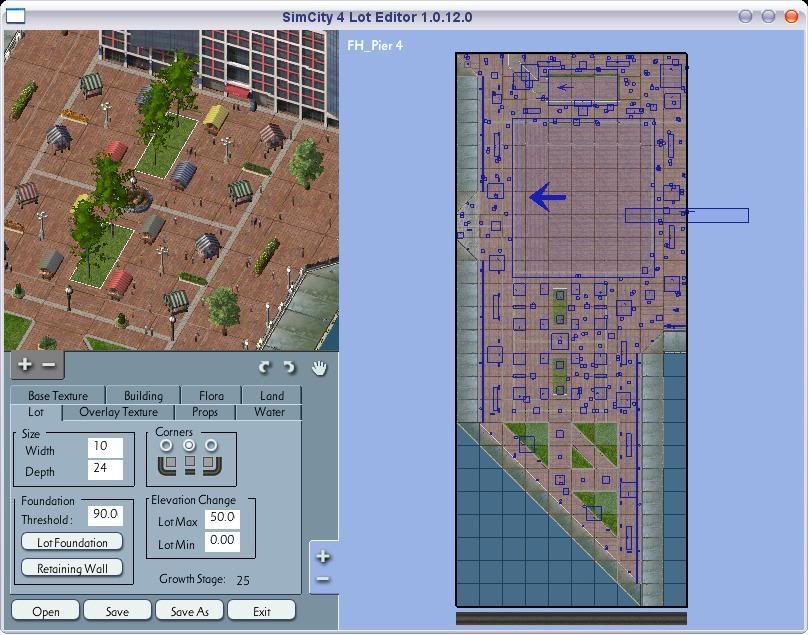Open the Building tab
The image size is (808, 635).
click(143, 395)
